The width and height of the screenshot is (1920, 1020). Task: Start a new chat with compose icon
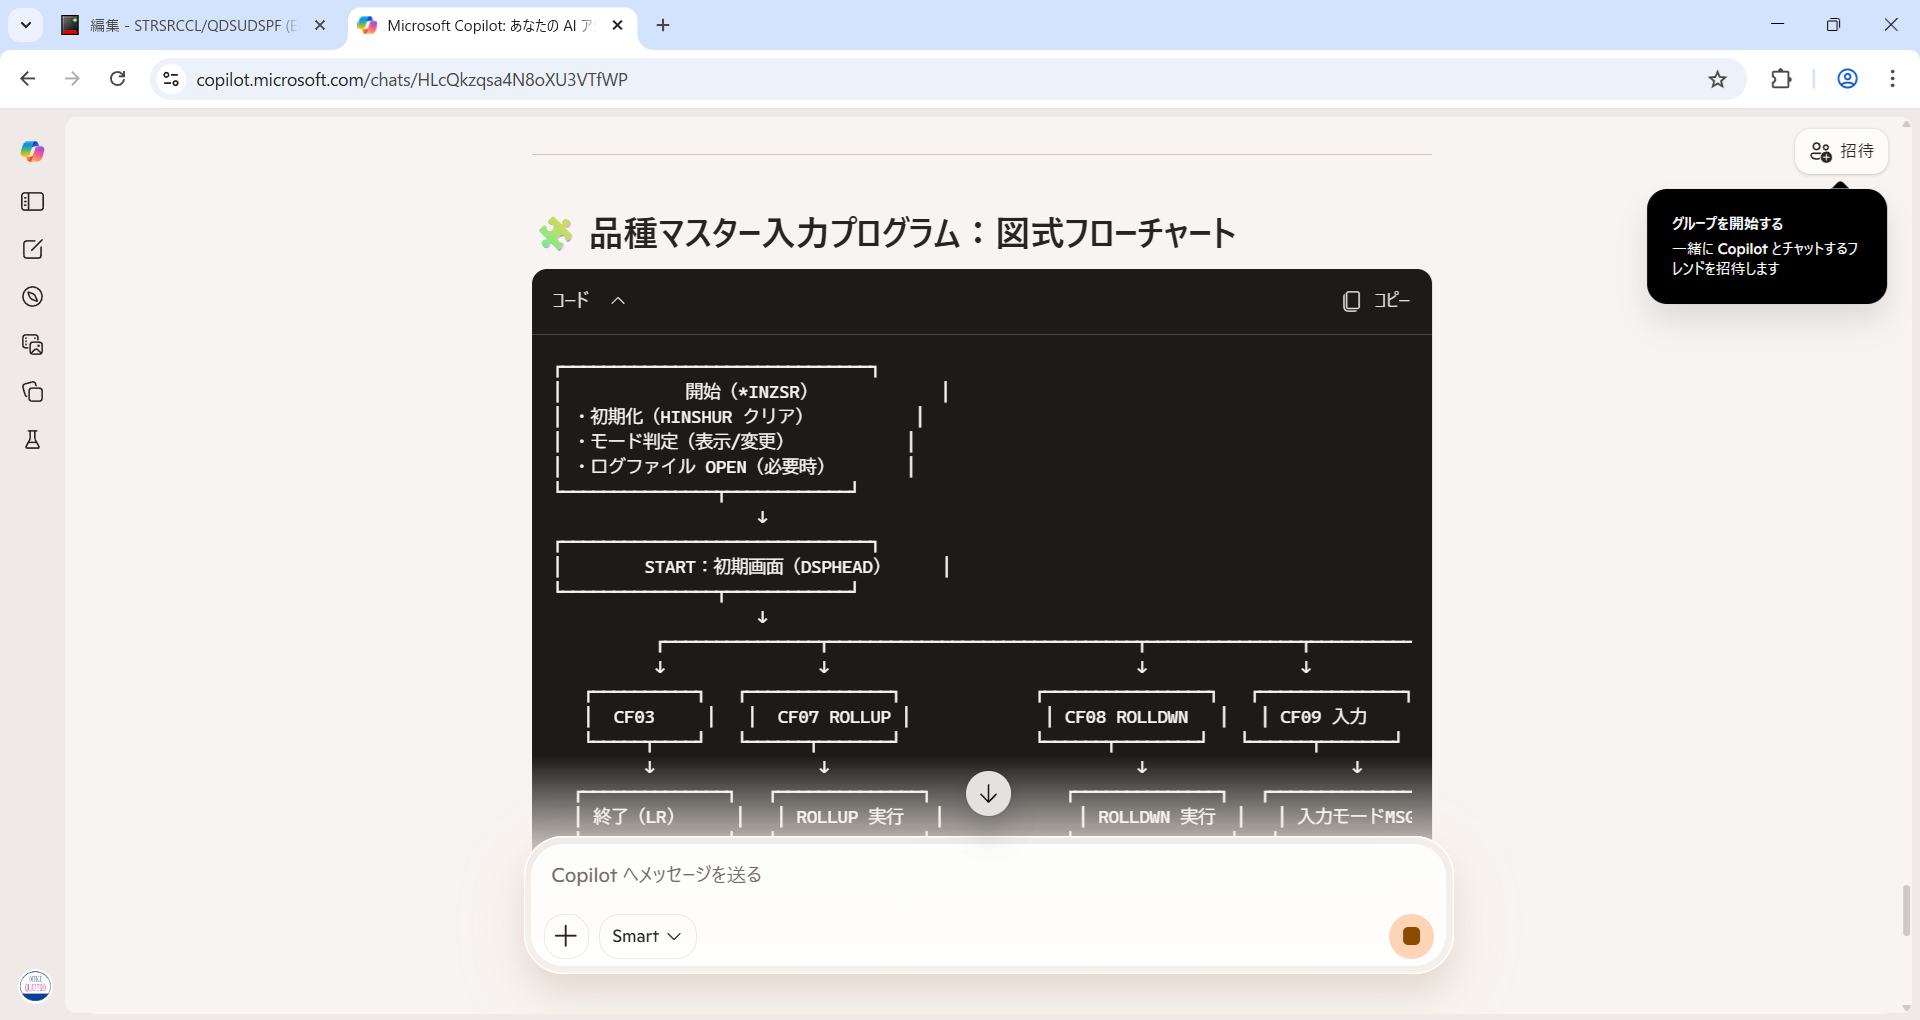tap(33, 249)
